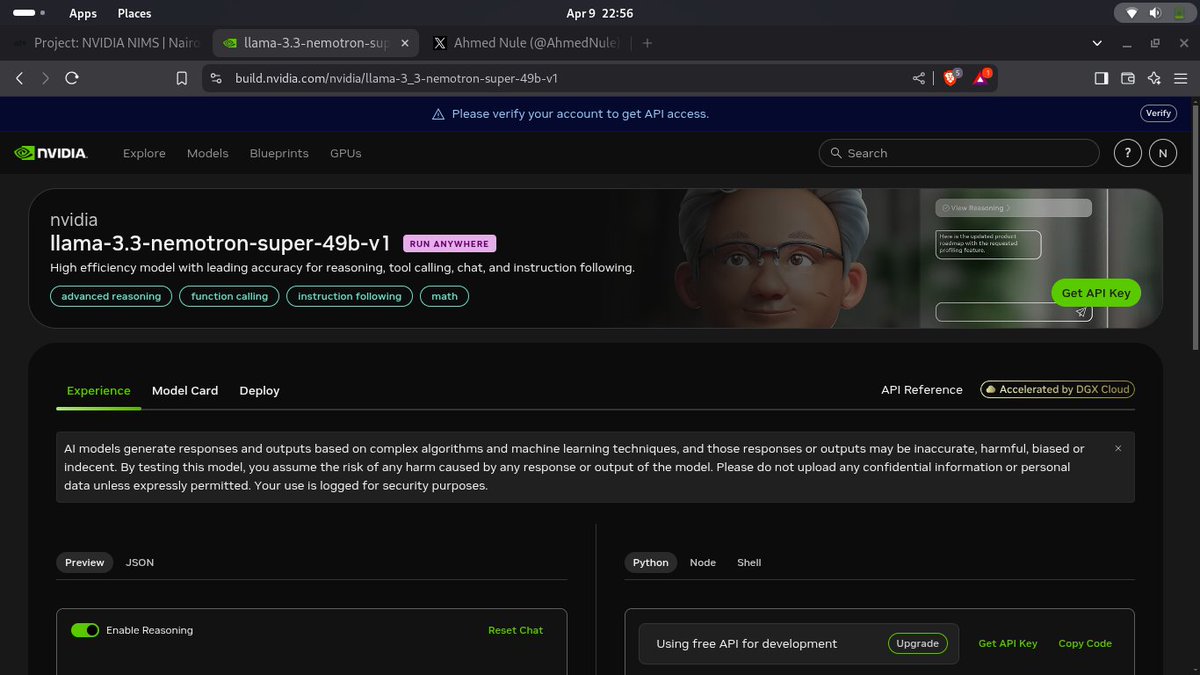Go back using the browser back arrow
Image resolution: width=1200 pixels, height=675 pixels.
(x=20, y=78)
